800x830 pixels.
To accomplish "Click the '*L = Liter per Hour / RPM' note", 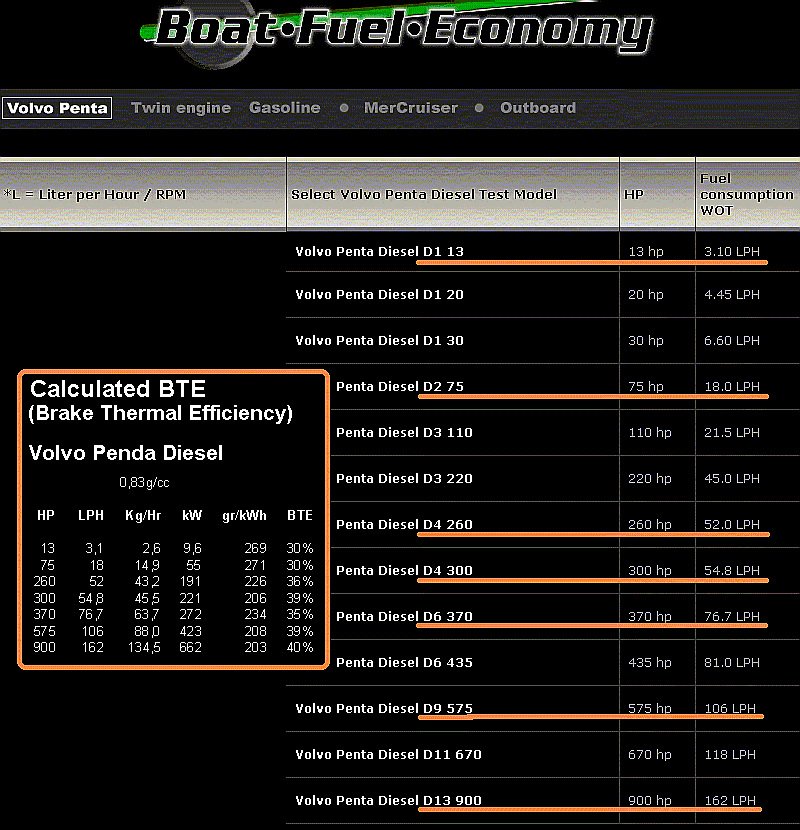I will [95, 194].
